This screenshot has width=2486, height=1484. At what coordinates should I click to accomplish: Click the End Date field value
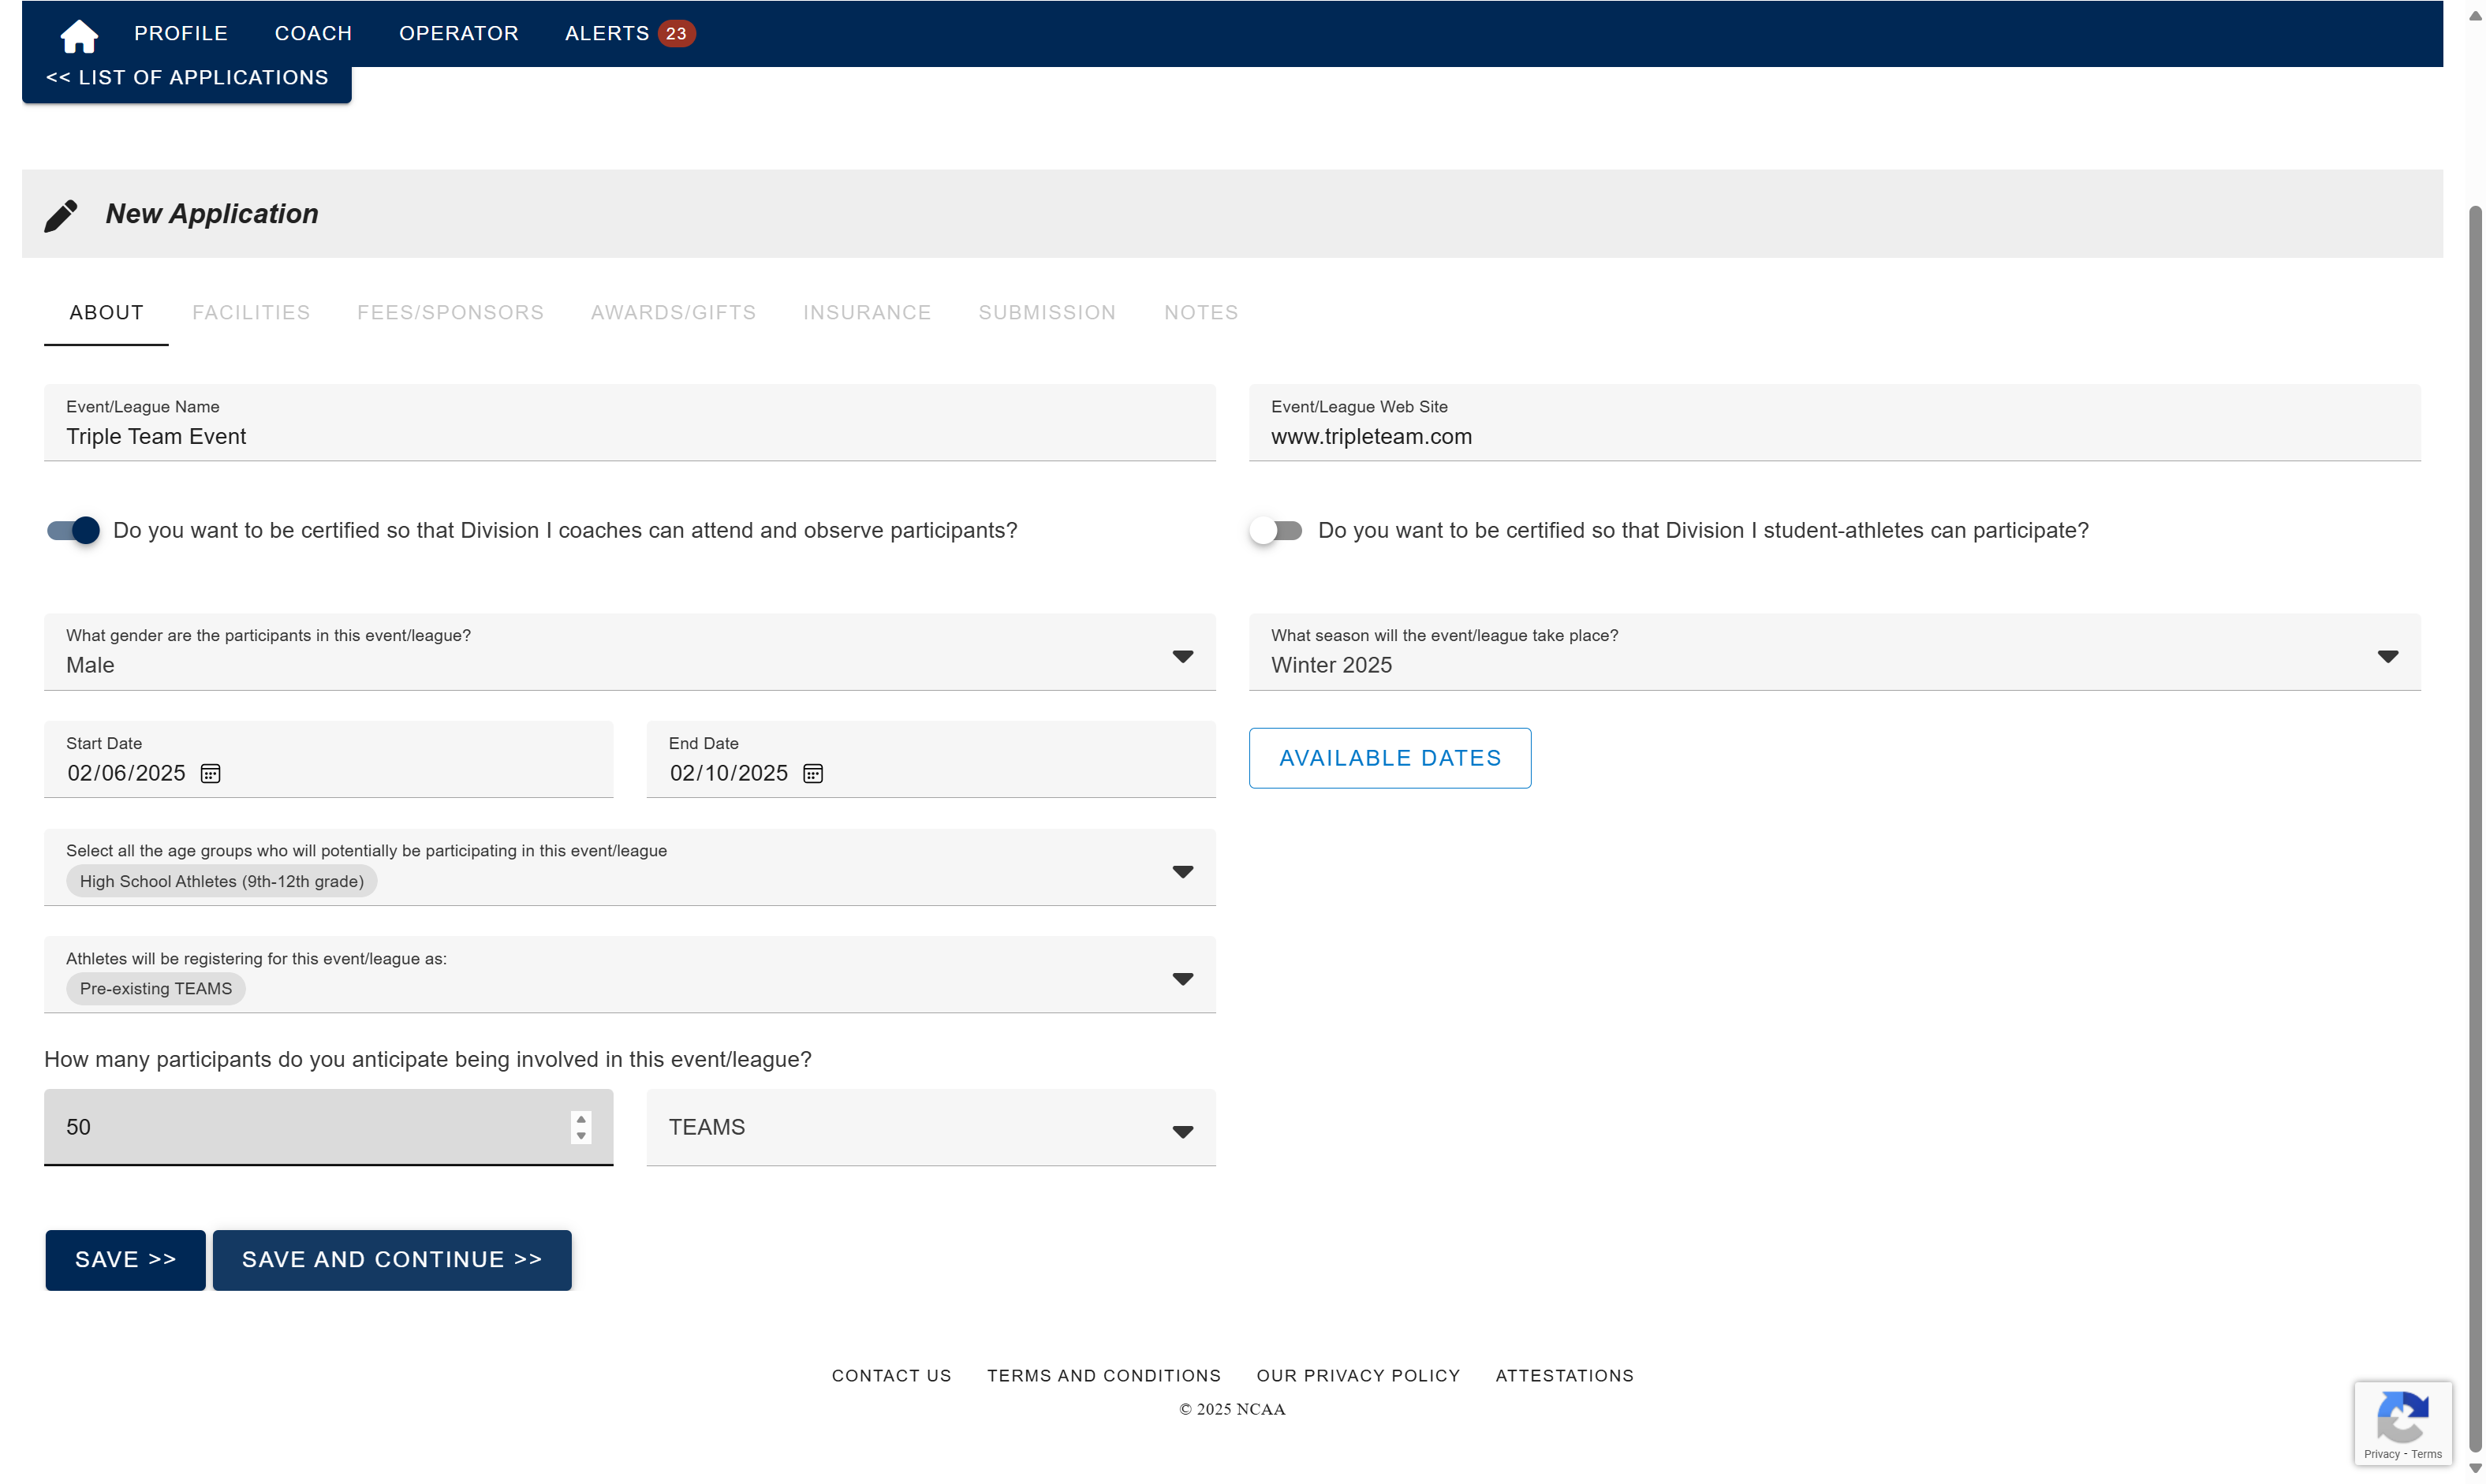pyautogui.click(x=729, y=773)
